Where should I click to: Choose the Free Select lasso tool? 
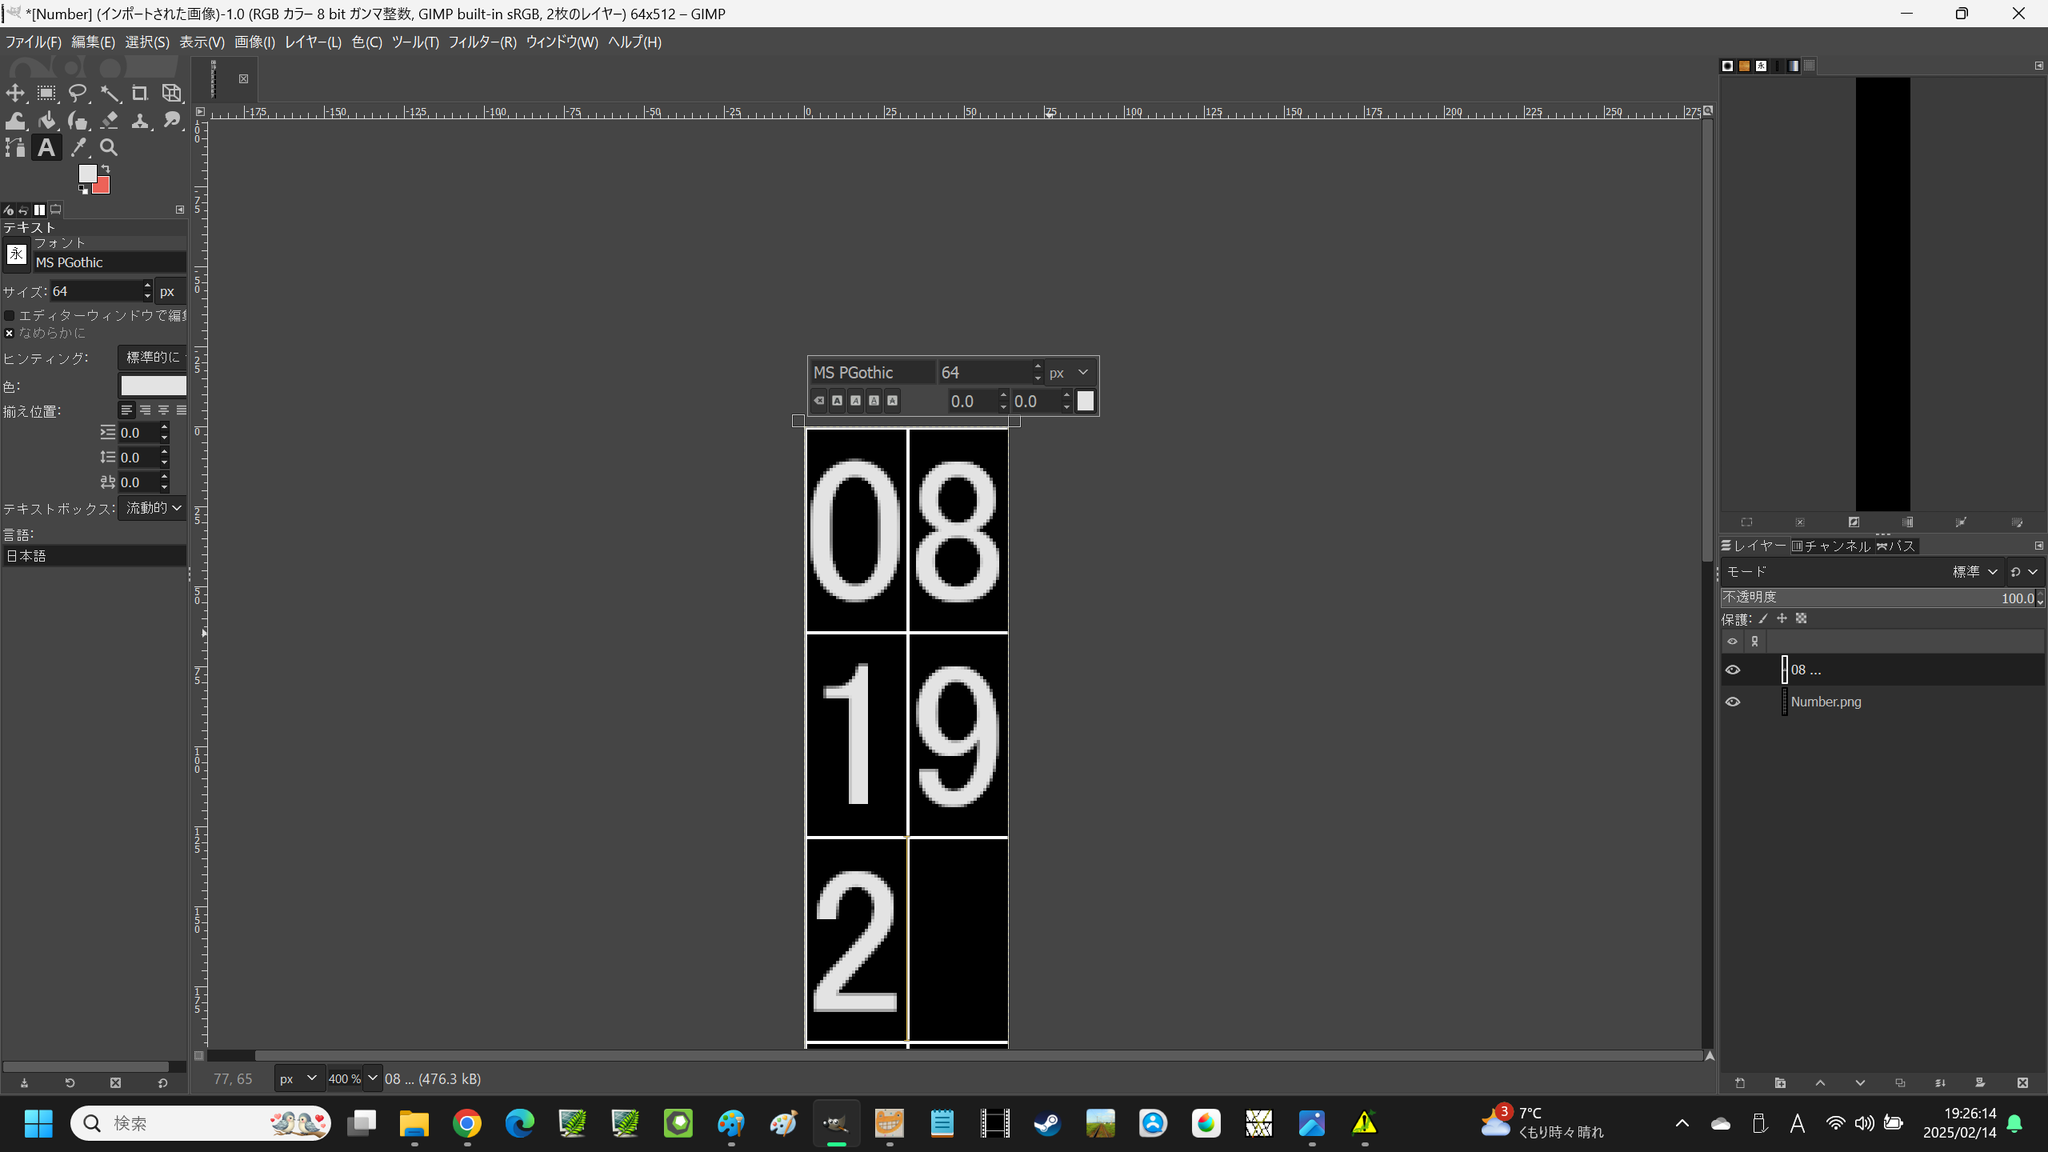click(x=78, y=93)
